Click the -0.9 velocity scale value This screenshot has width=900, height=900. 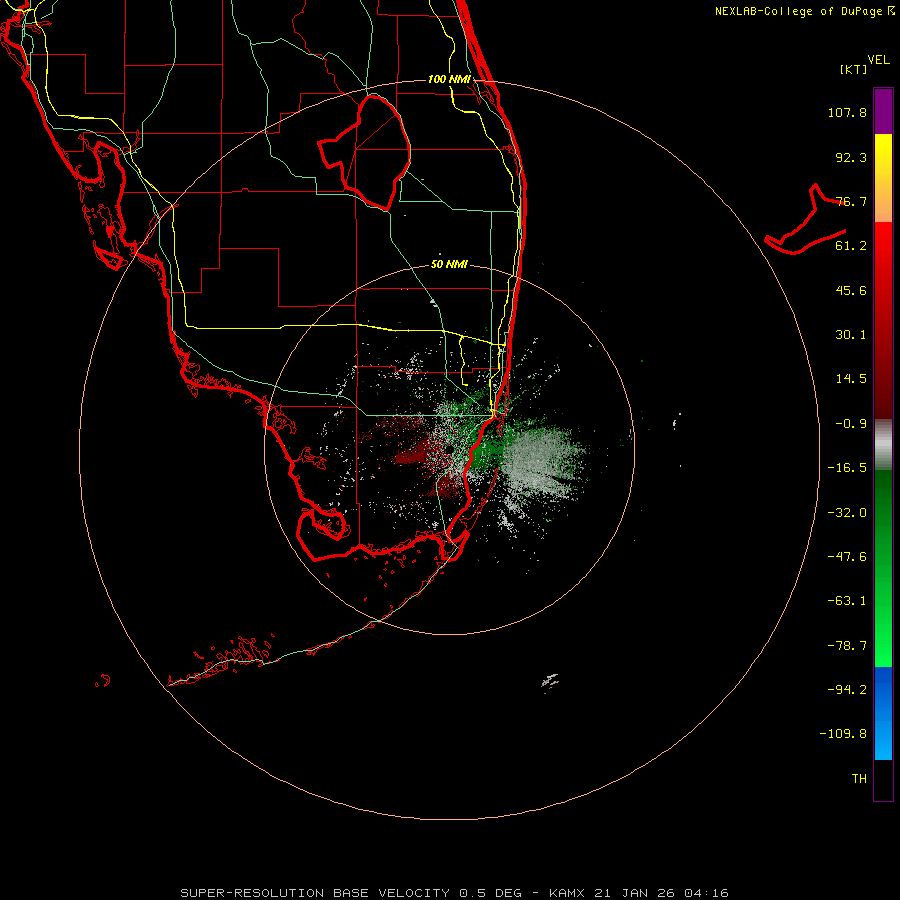[851, 424]
